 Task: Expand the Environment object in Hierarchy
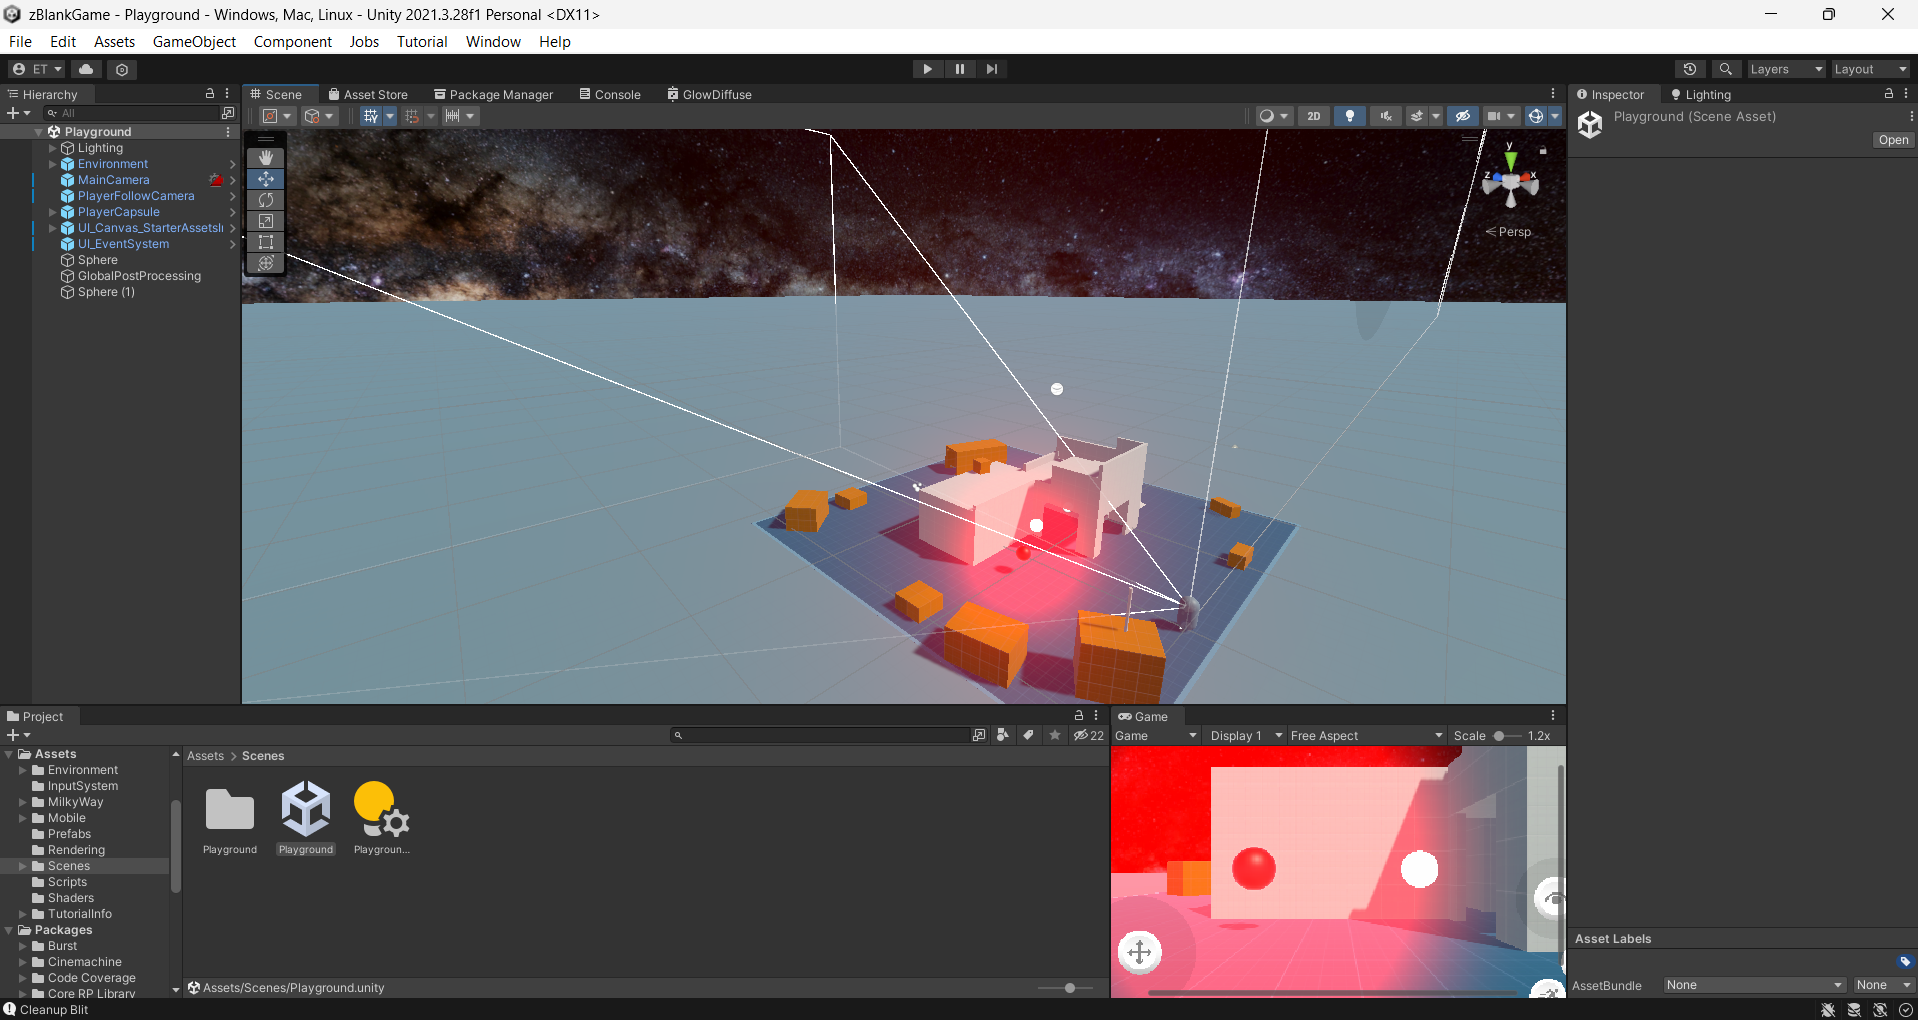click(x=53, y=164)
